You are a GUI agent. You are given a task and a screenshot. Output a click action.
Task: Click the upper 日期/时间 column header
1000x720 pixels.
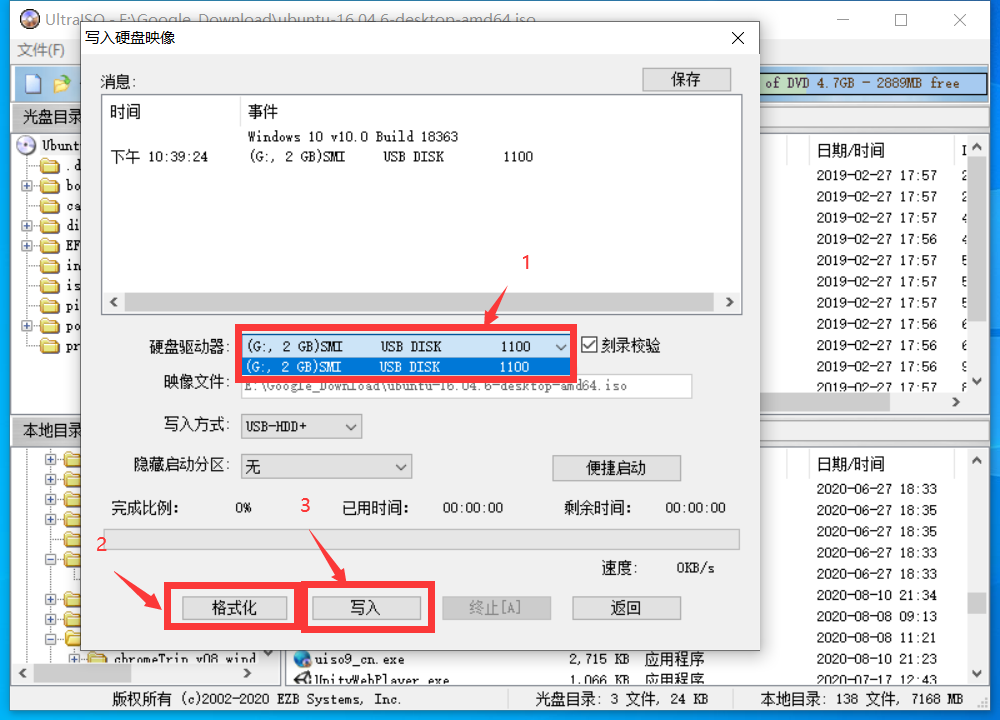click(x=851, y=151)
